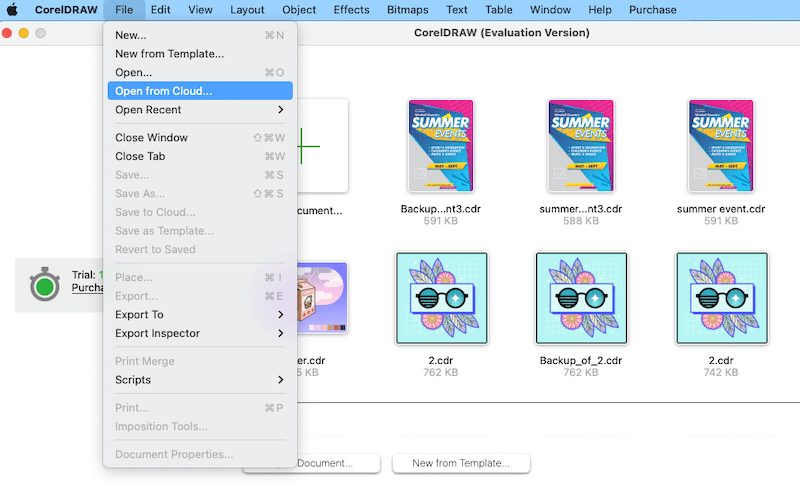Click the 588 KB file size label
The width and height of the screenshot is (800, 492).
(x=581, y=221)
